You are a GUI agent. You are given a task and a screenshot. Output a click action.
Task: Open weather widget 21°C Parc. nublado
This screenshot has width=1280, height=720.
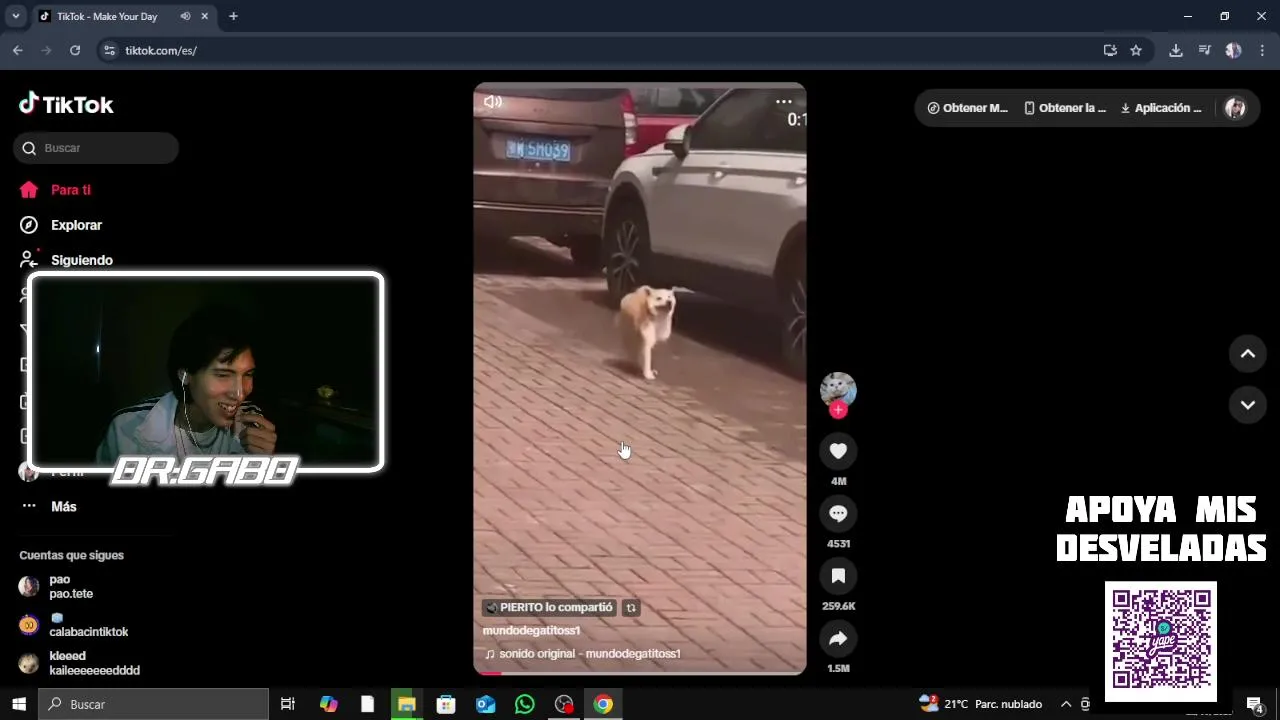(x=981, y=704)
